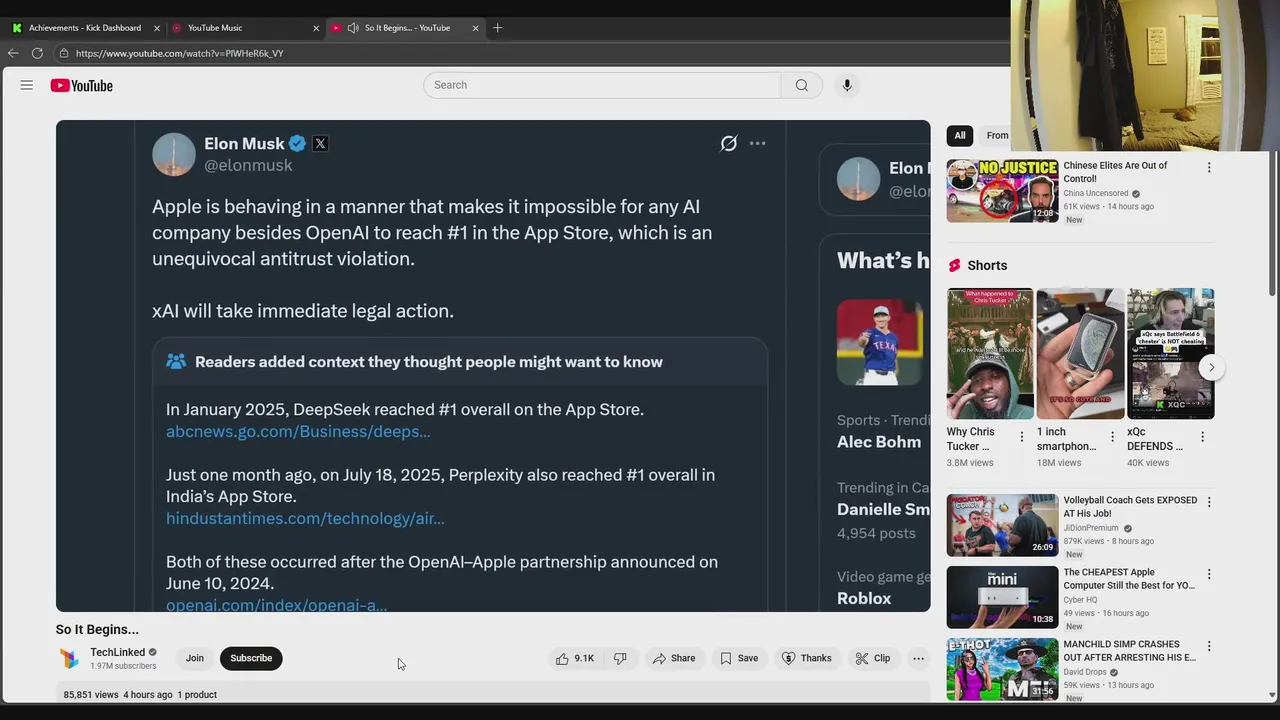Play the 1 inch smartphone short
Screen dimensions: 1280x720
pos(1080,354)
